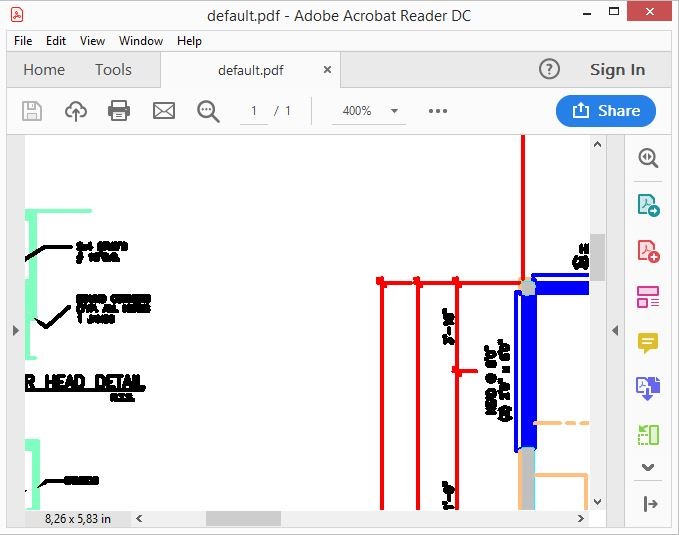The width and height of the screenshot is (679, 535).
Task: Open the Export PDF tool
Action: coord(648,205)
